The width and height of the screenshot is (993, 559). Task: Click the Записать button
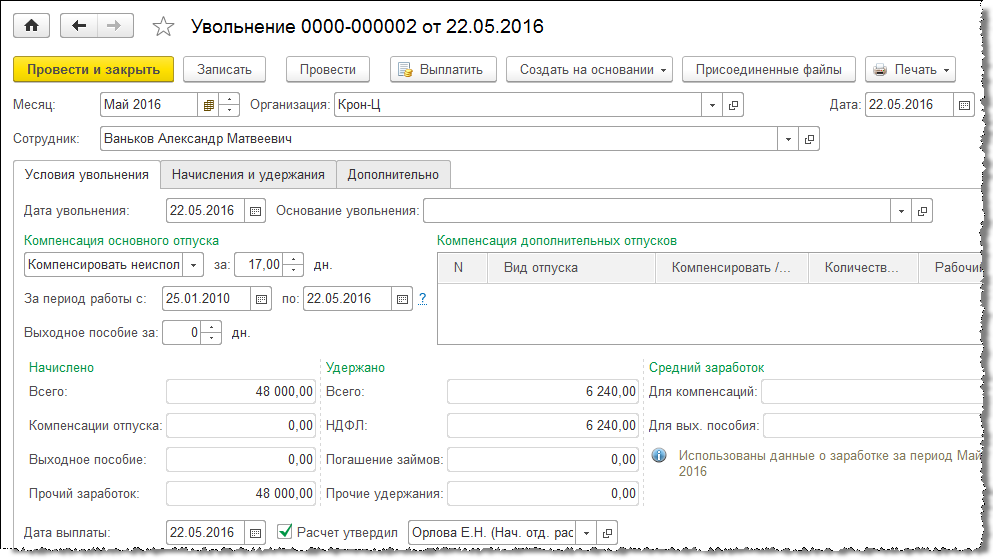[x=224, y=70]
